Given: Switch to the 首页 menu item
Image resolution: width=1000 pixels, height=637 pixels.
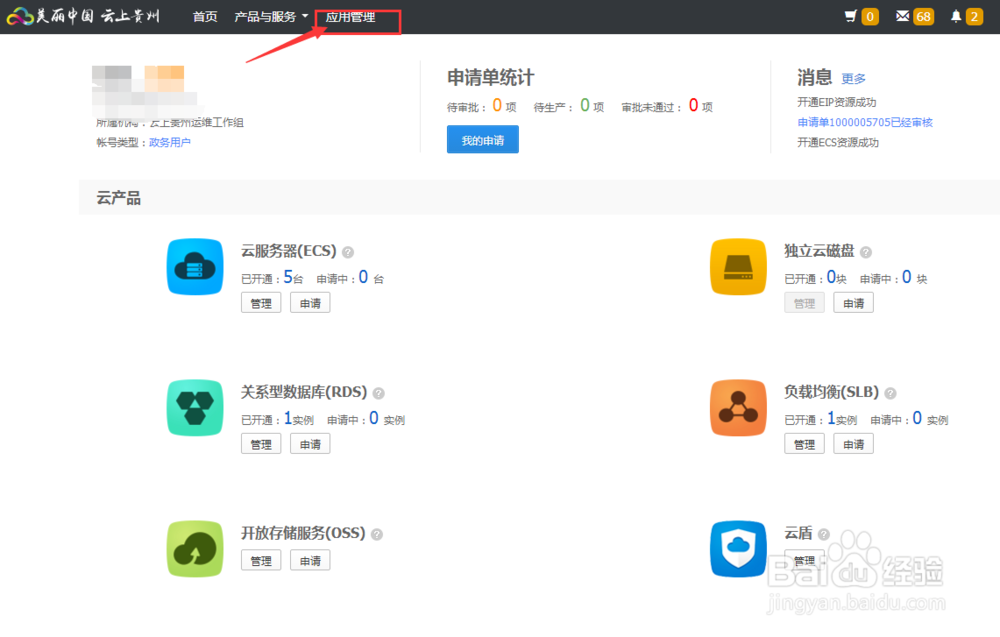Looking at the screenshot, I should [x=205, y=16].
